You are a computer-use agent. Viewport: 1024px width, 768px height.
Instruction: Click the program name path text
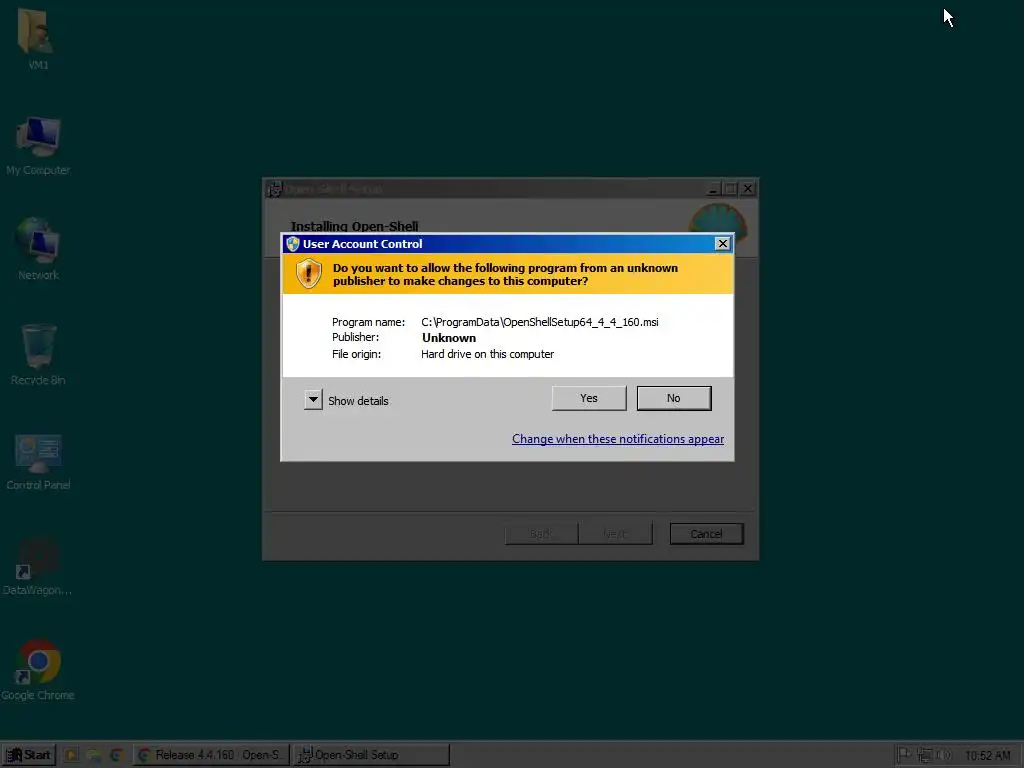click(539, 322)
